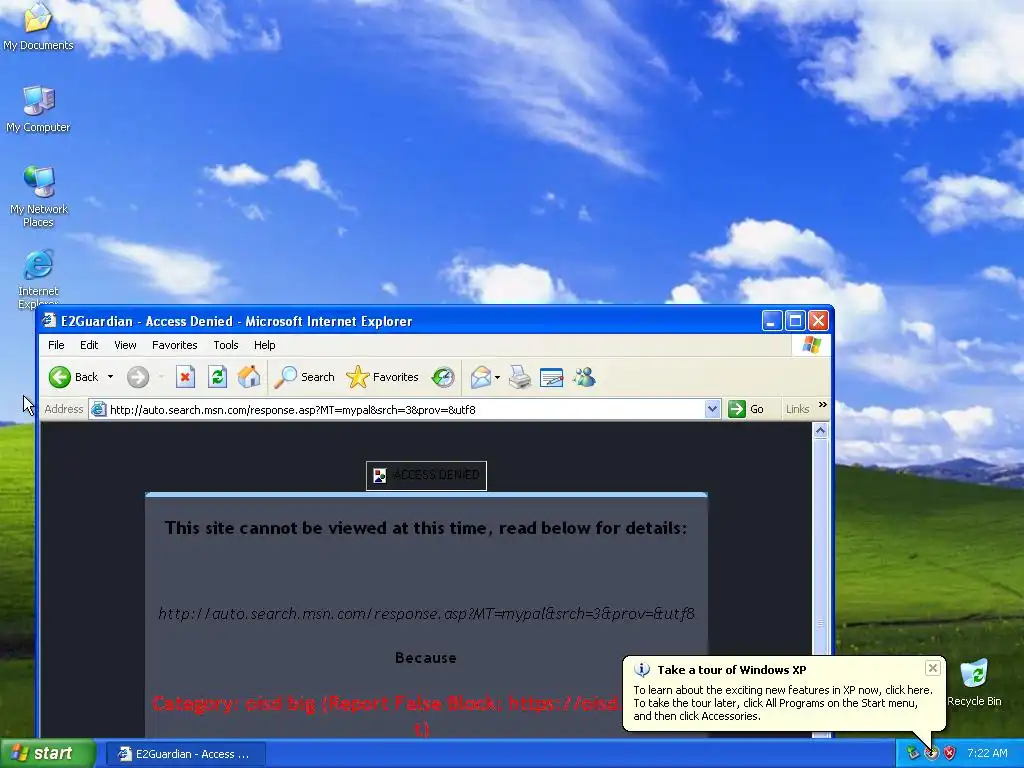Click the E2Guardian taskbar button
The image size is (1024, 768).
[x=185, y=754]
